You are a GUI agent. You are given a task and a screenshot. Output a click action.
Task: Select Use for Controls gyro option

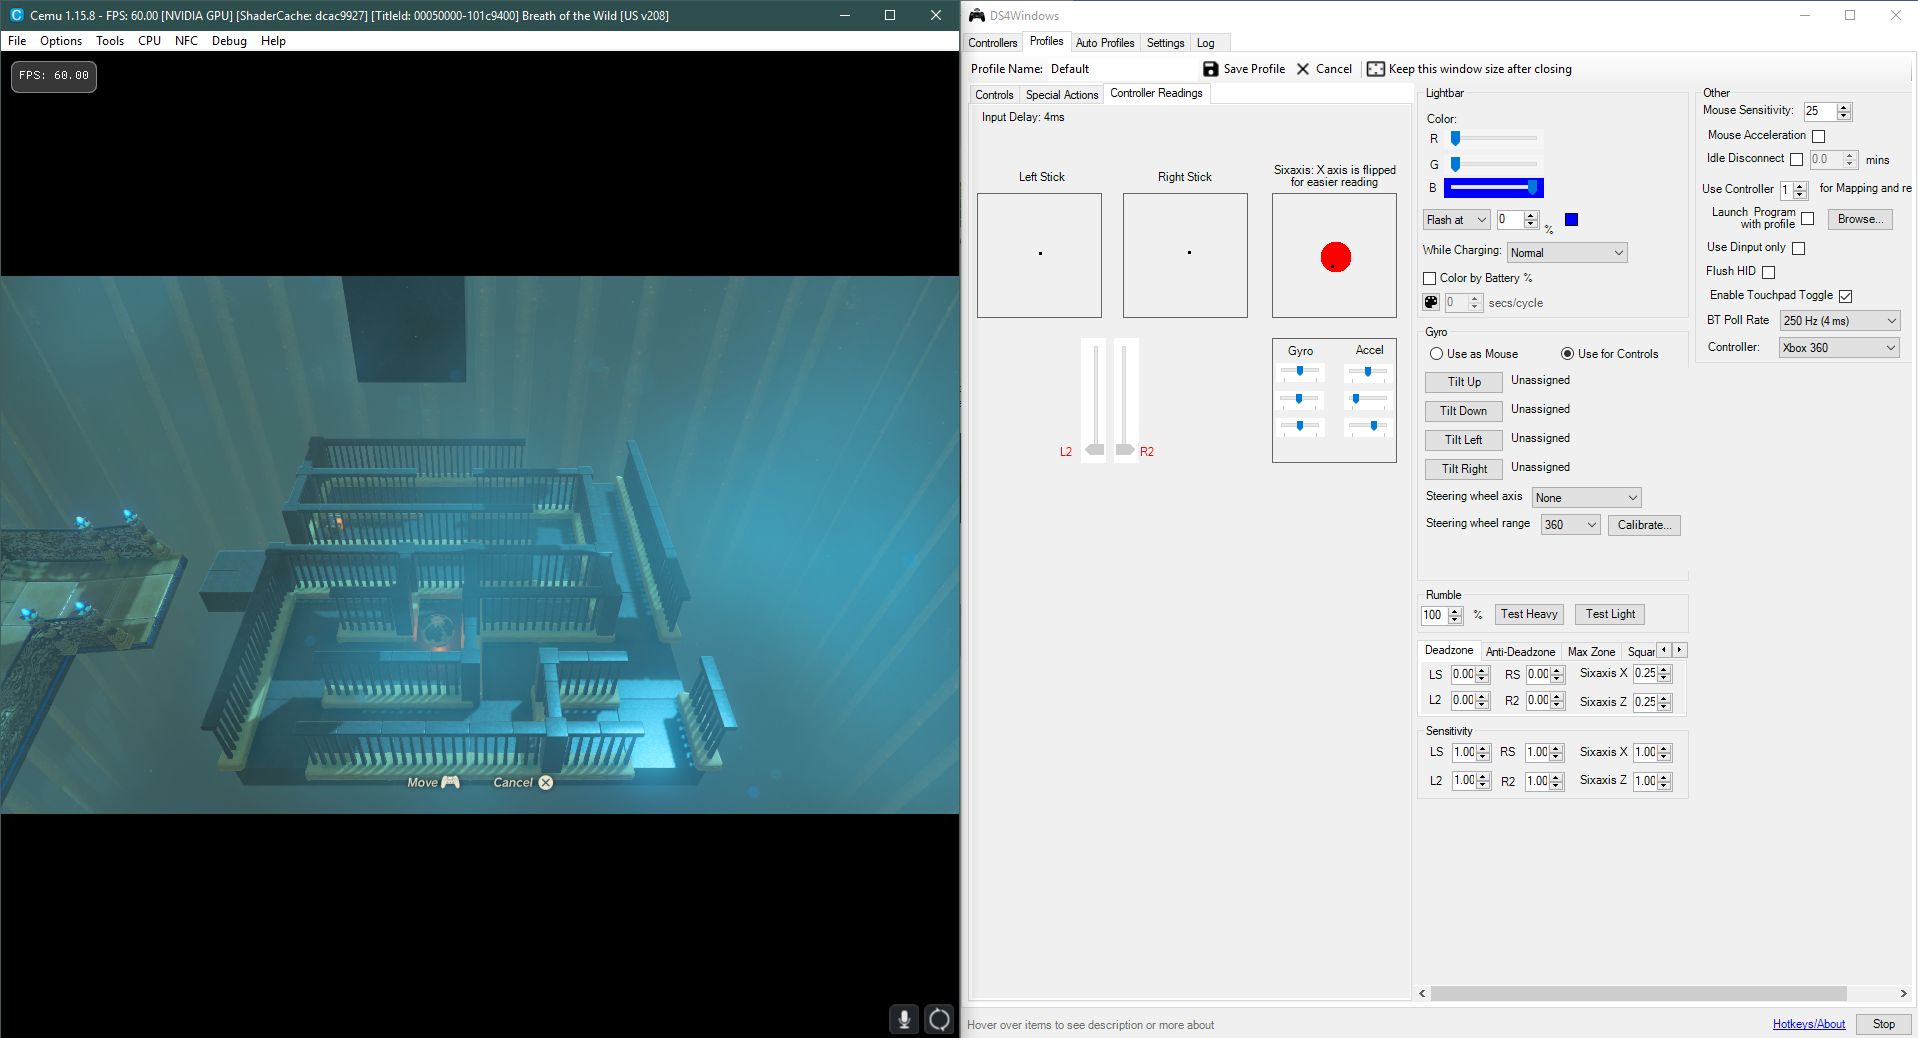[1568, 354]
